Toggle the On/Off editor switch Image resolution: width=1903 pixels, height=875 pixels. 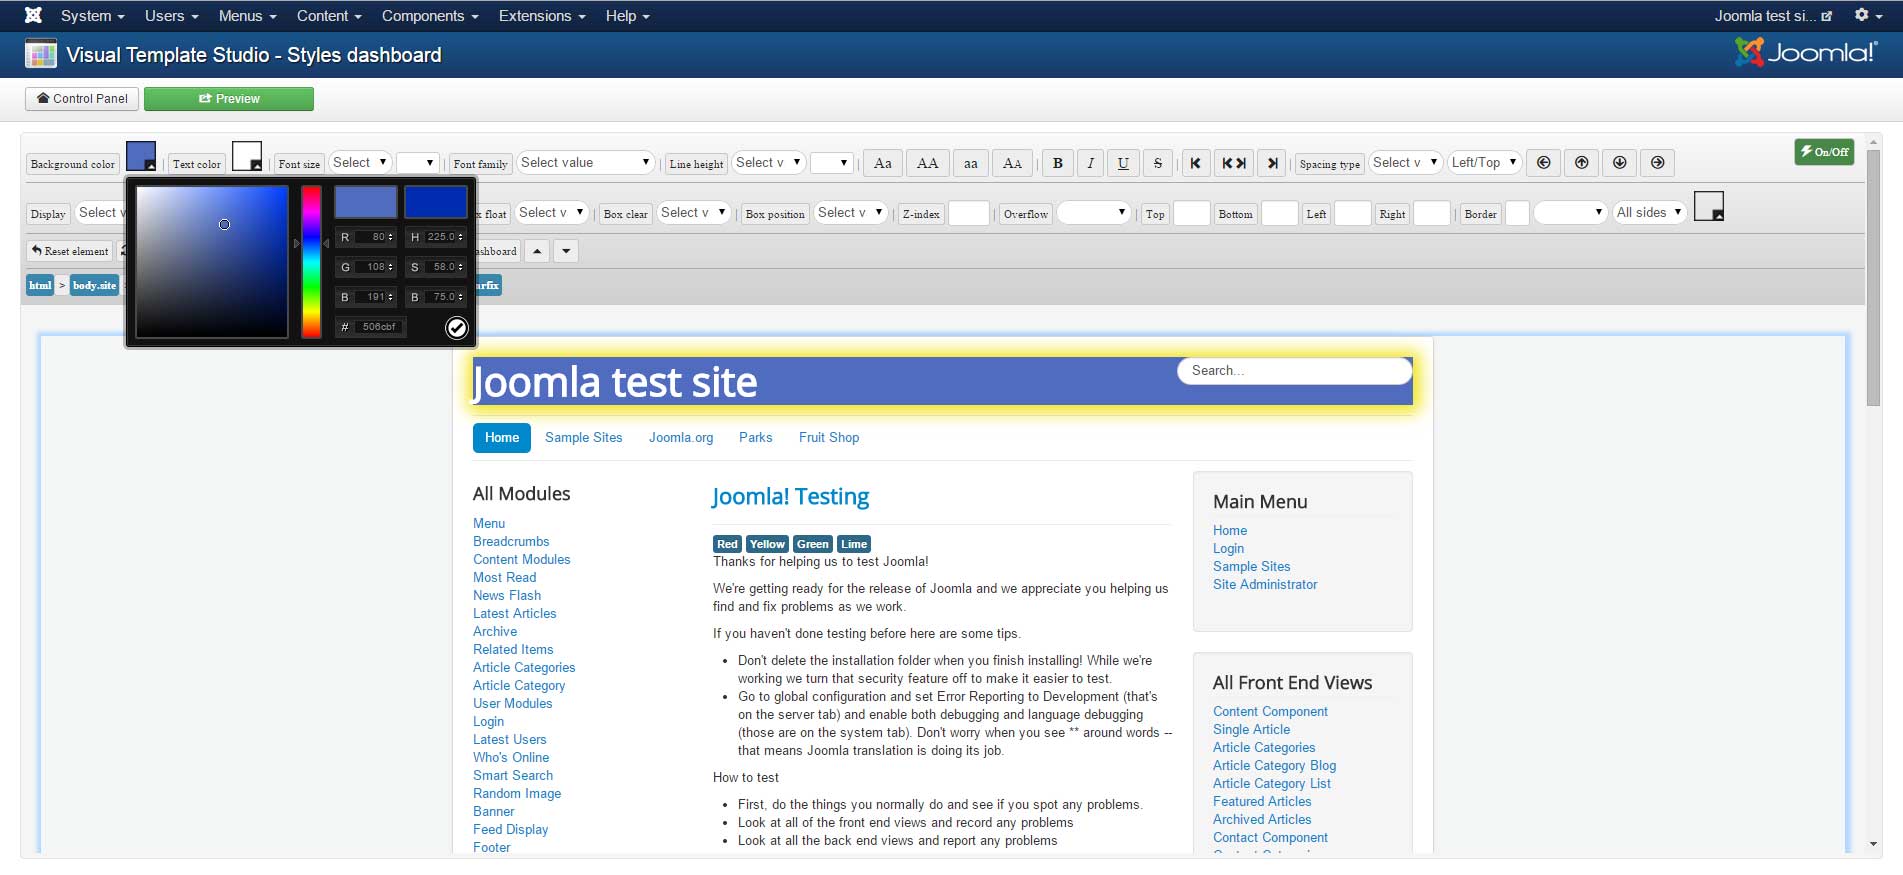tap(1825, 152)
